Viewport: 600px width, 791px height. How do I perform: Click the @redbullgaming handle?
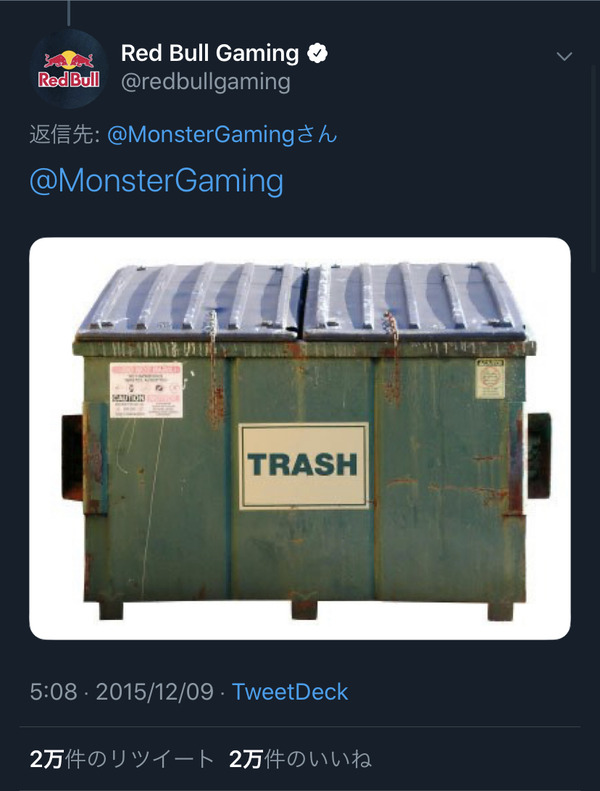[x=206, y=82]
